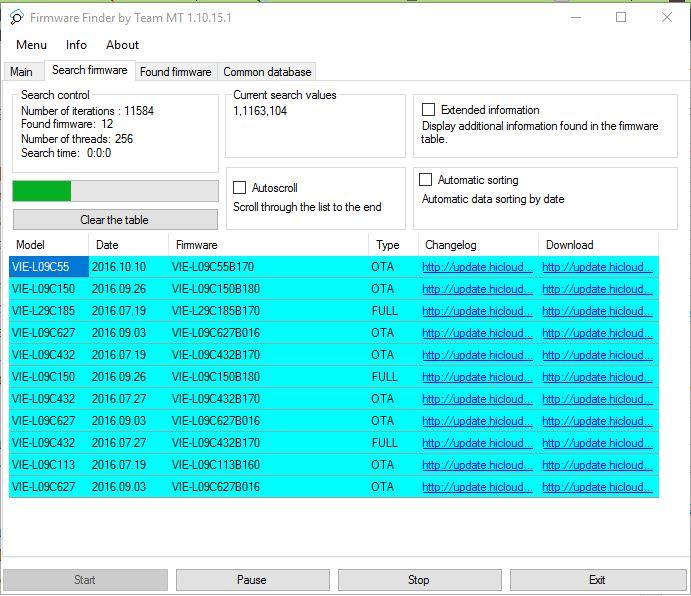Maximize the Firmware Finder window

621,18
